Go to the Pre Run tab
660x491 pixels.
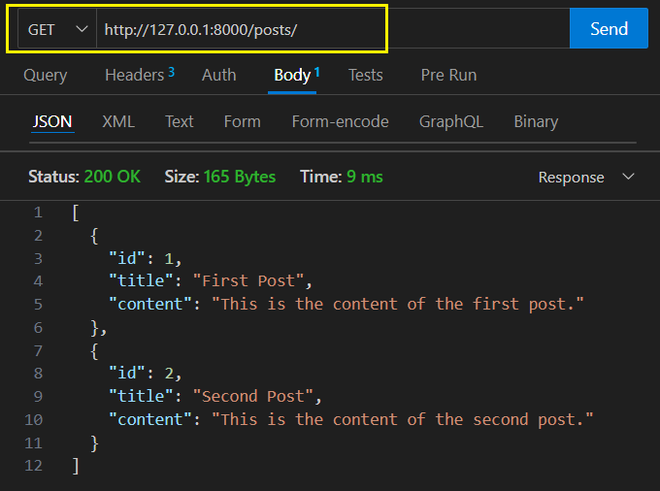pos(448,75)
